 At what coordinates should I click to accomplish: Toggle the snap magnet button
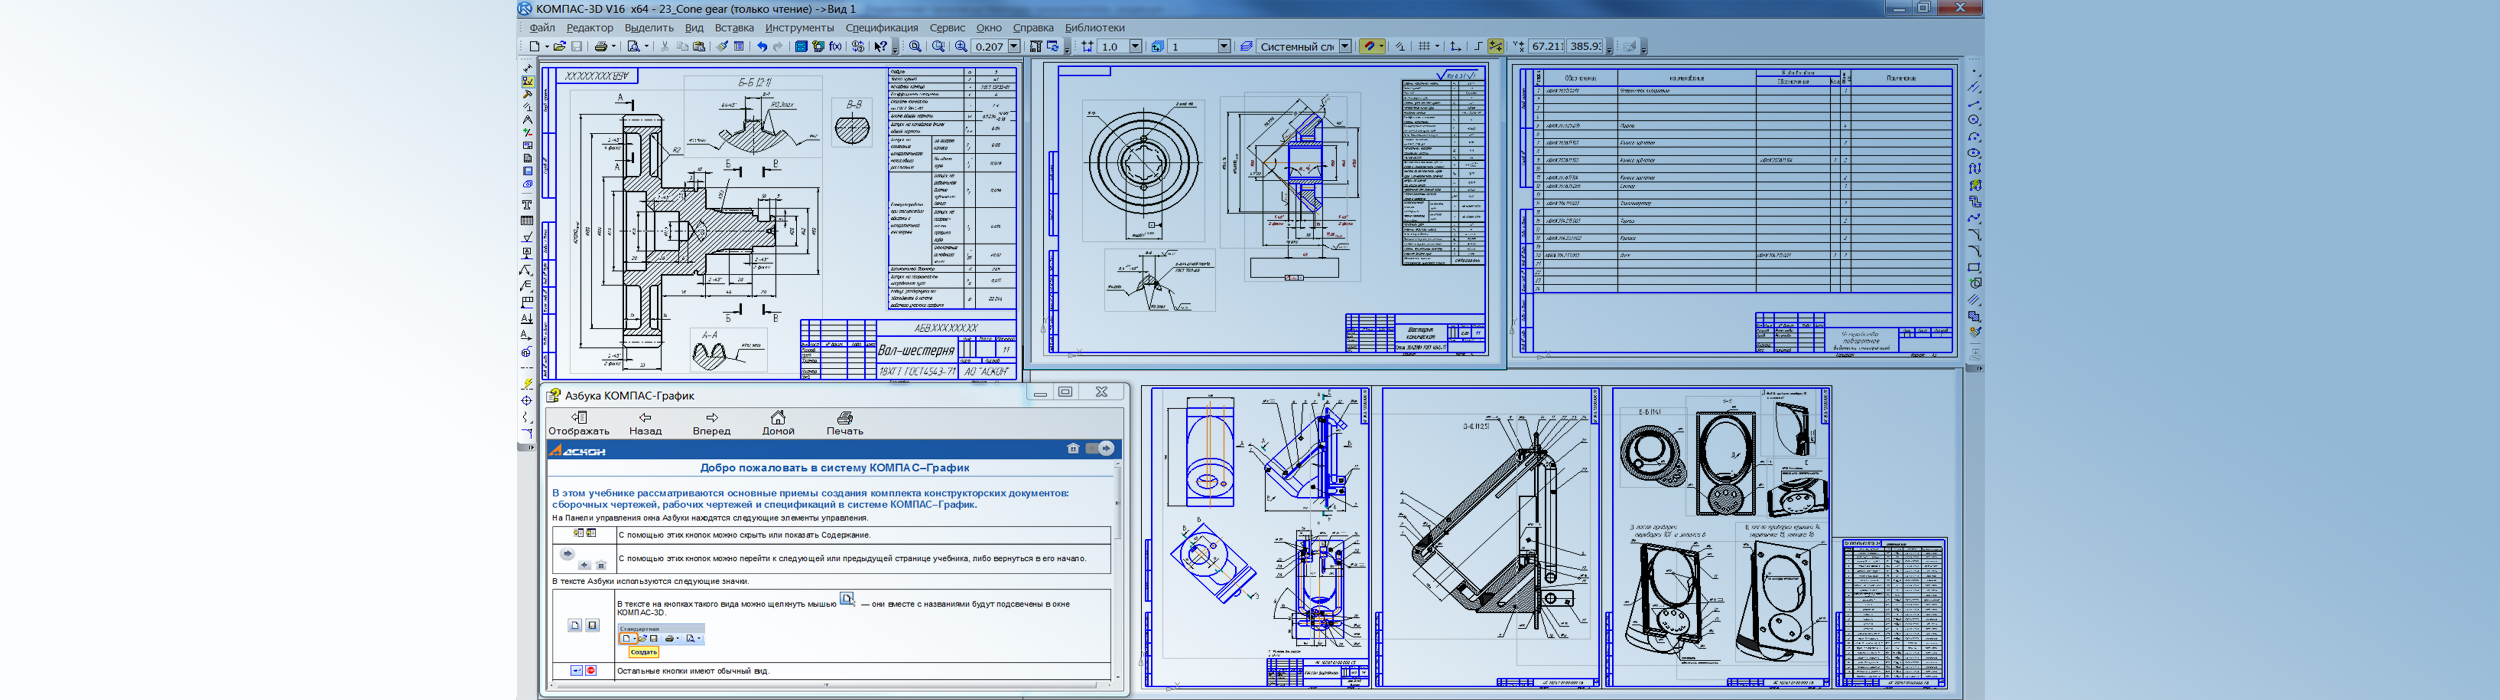pyautogui.click(x=1369, y=46)
